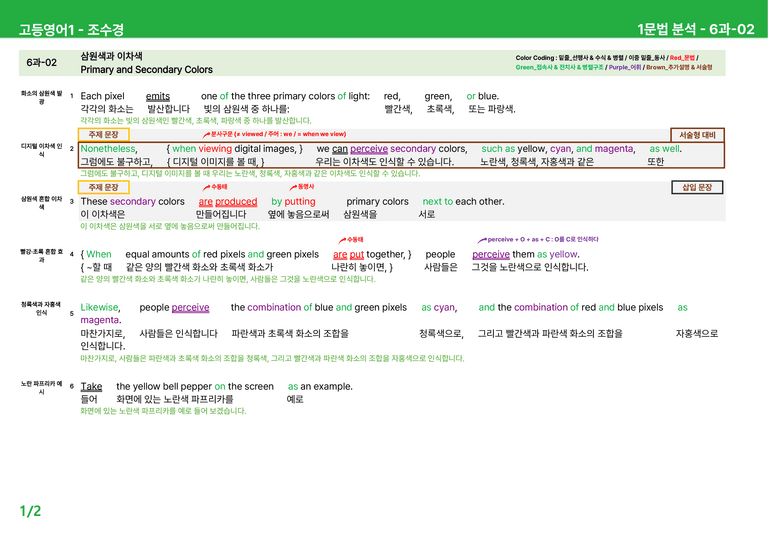
Task: Click the red verb "are put" in sentence 4
Action: click(x=348, y=254)
